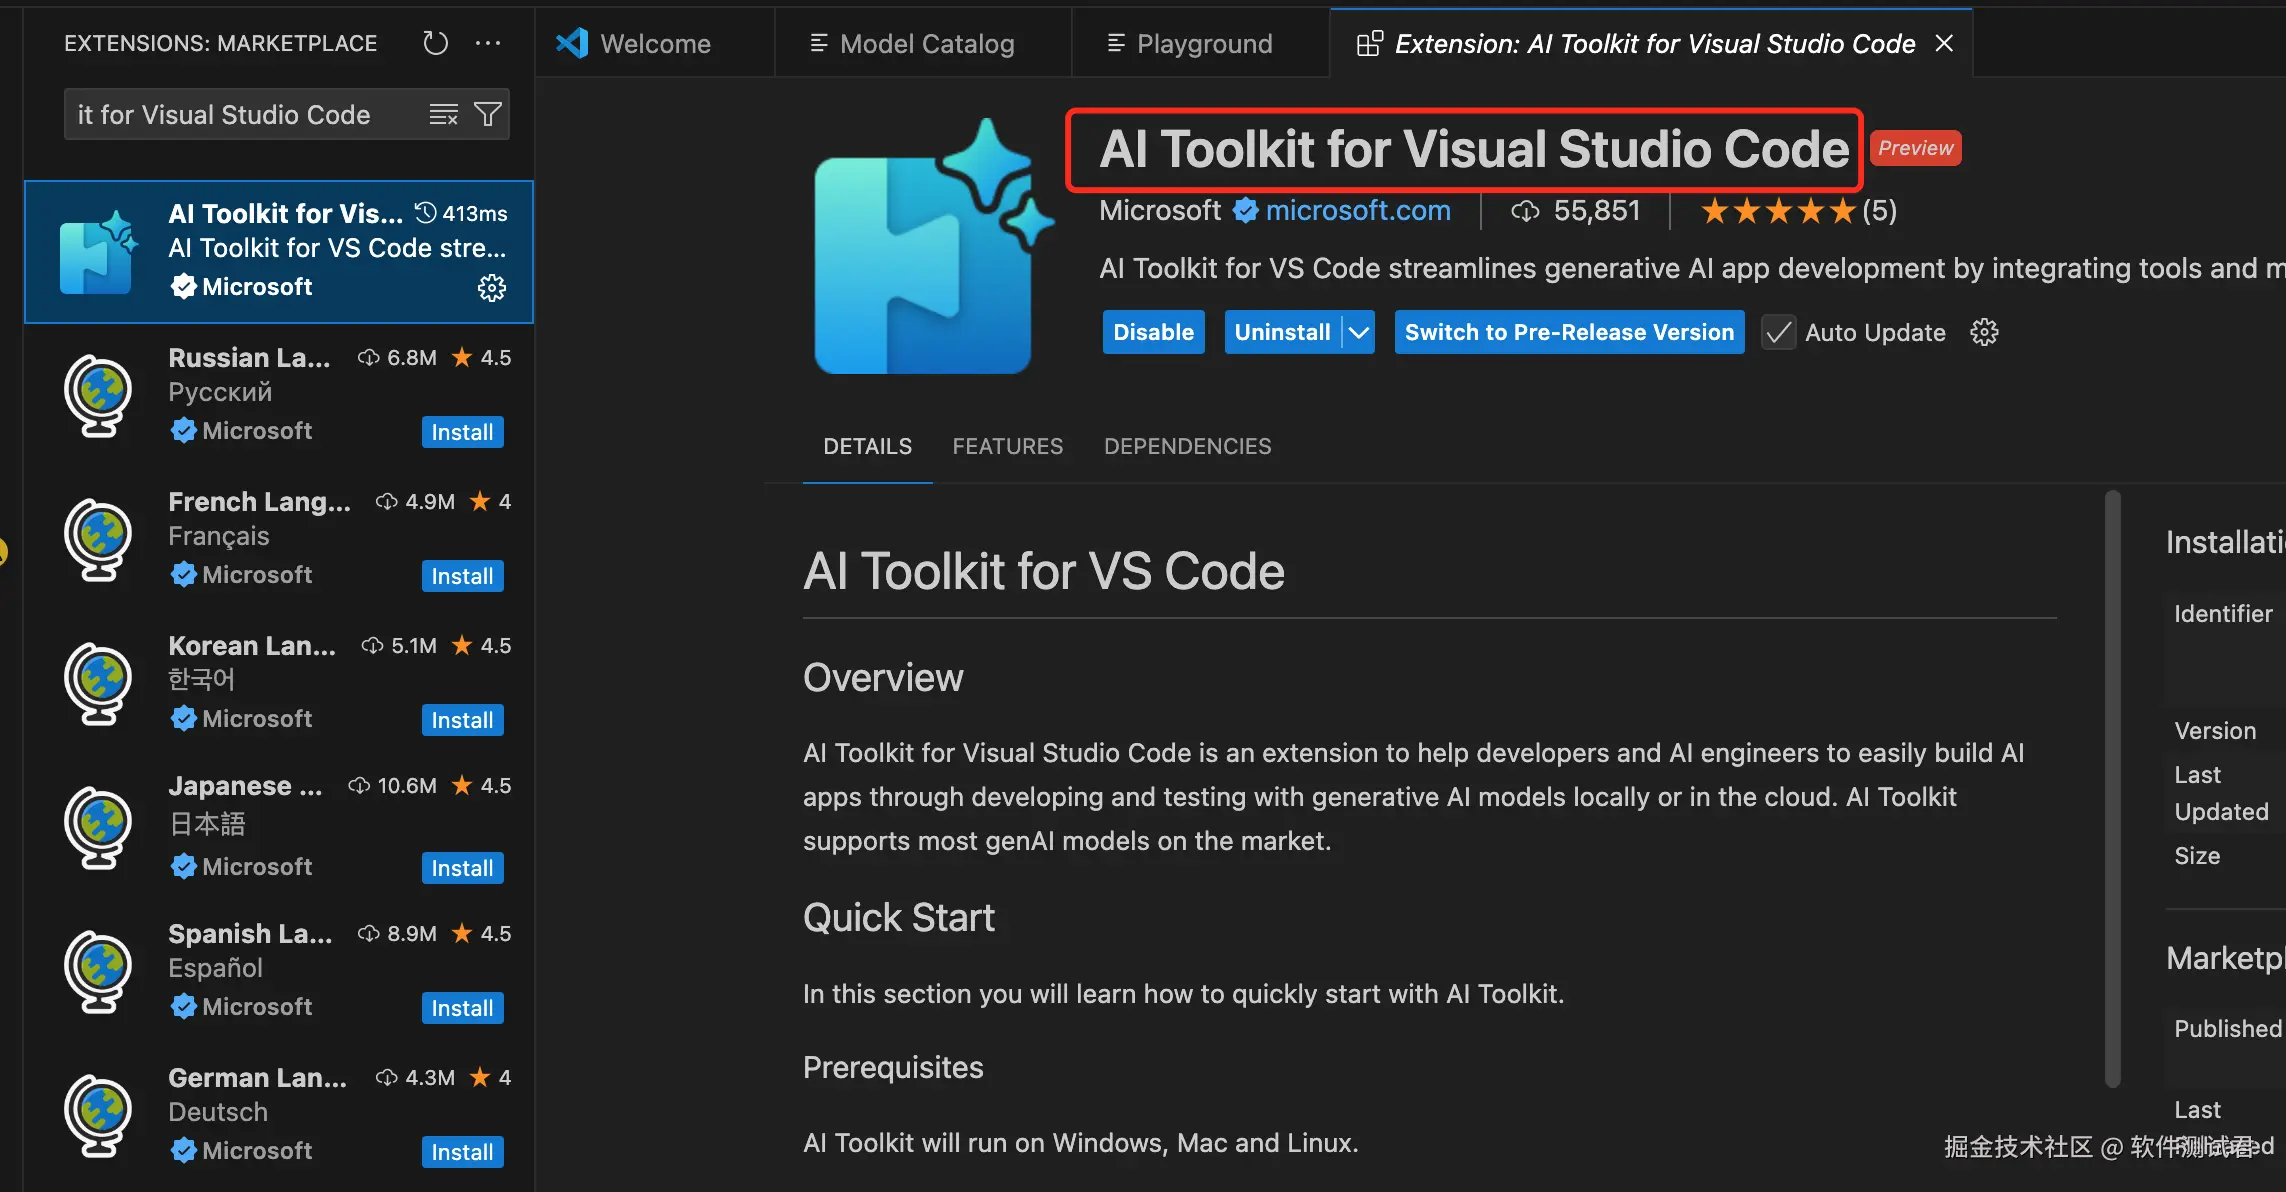
Task: Click the Russian Language Pack globe icon
Action: [98, 395]
